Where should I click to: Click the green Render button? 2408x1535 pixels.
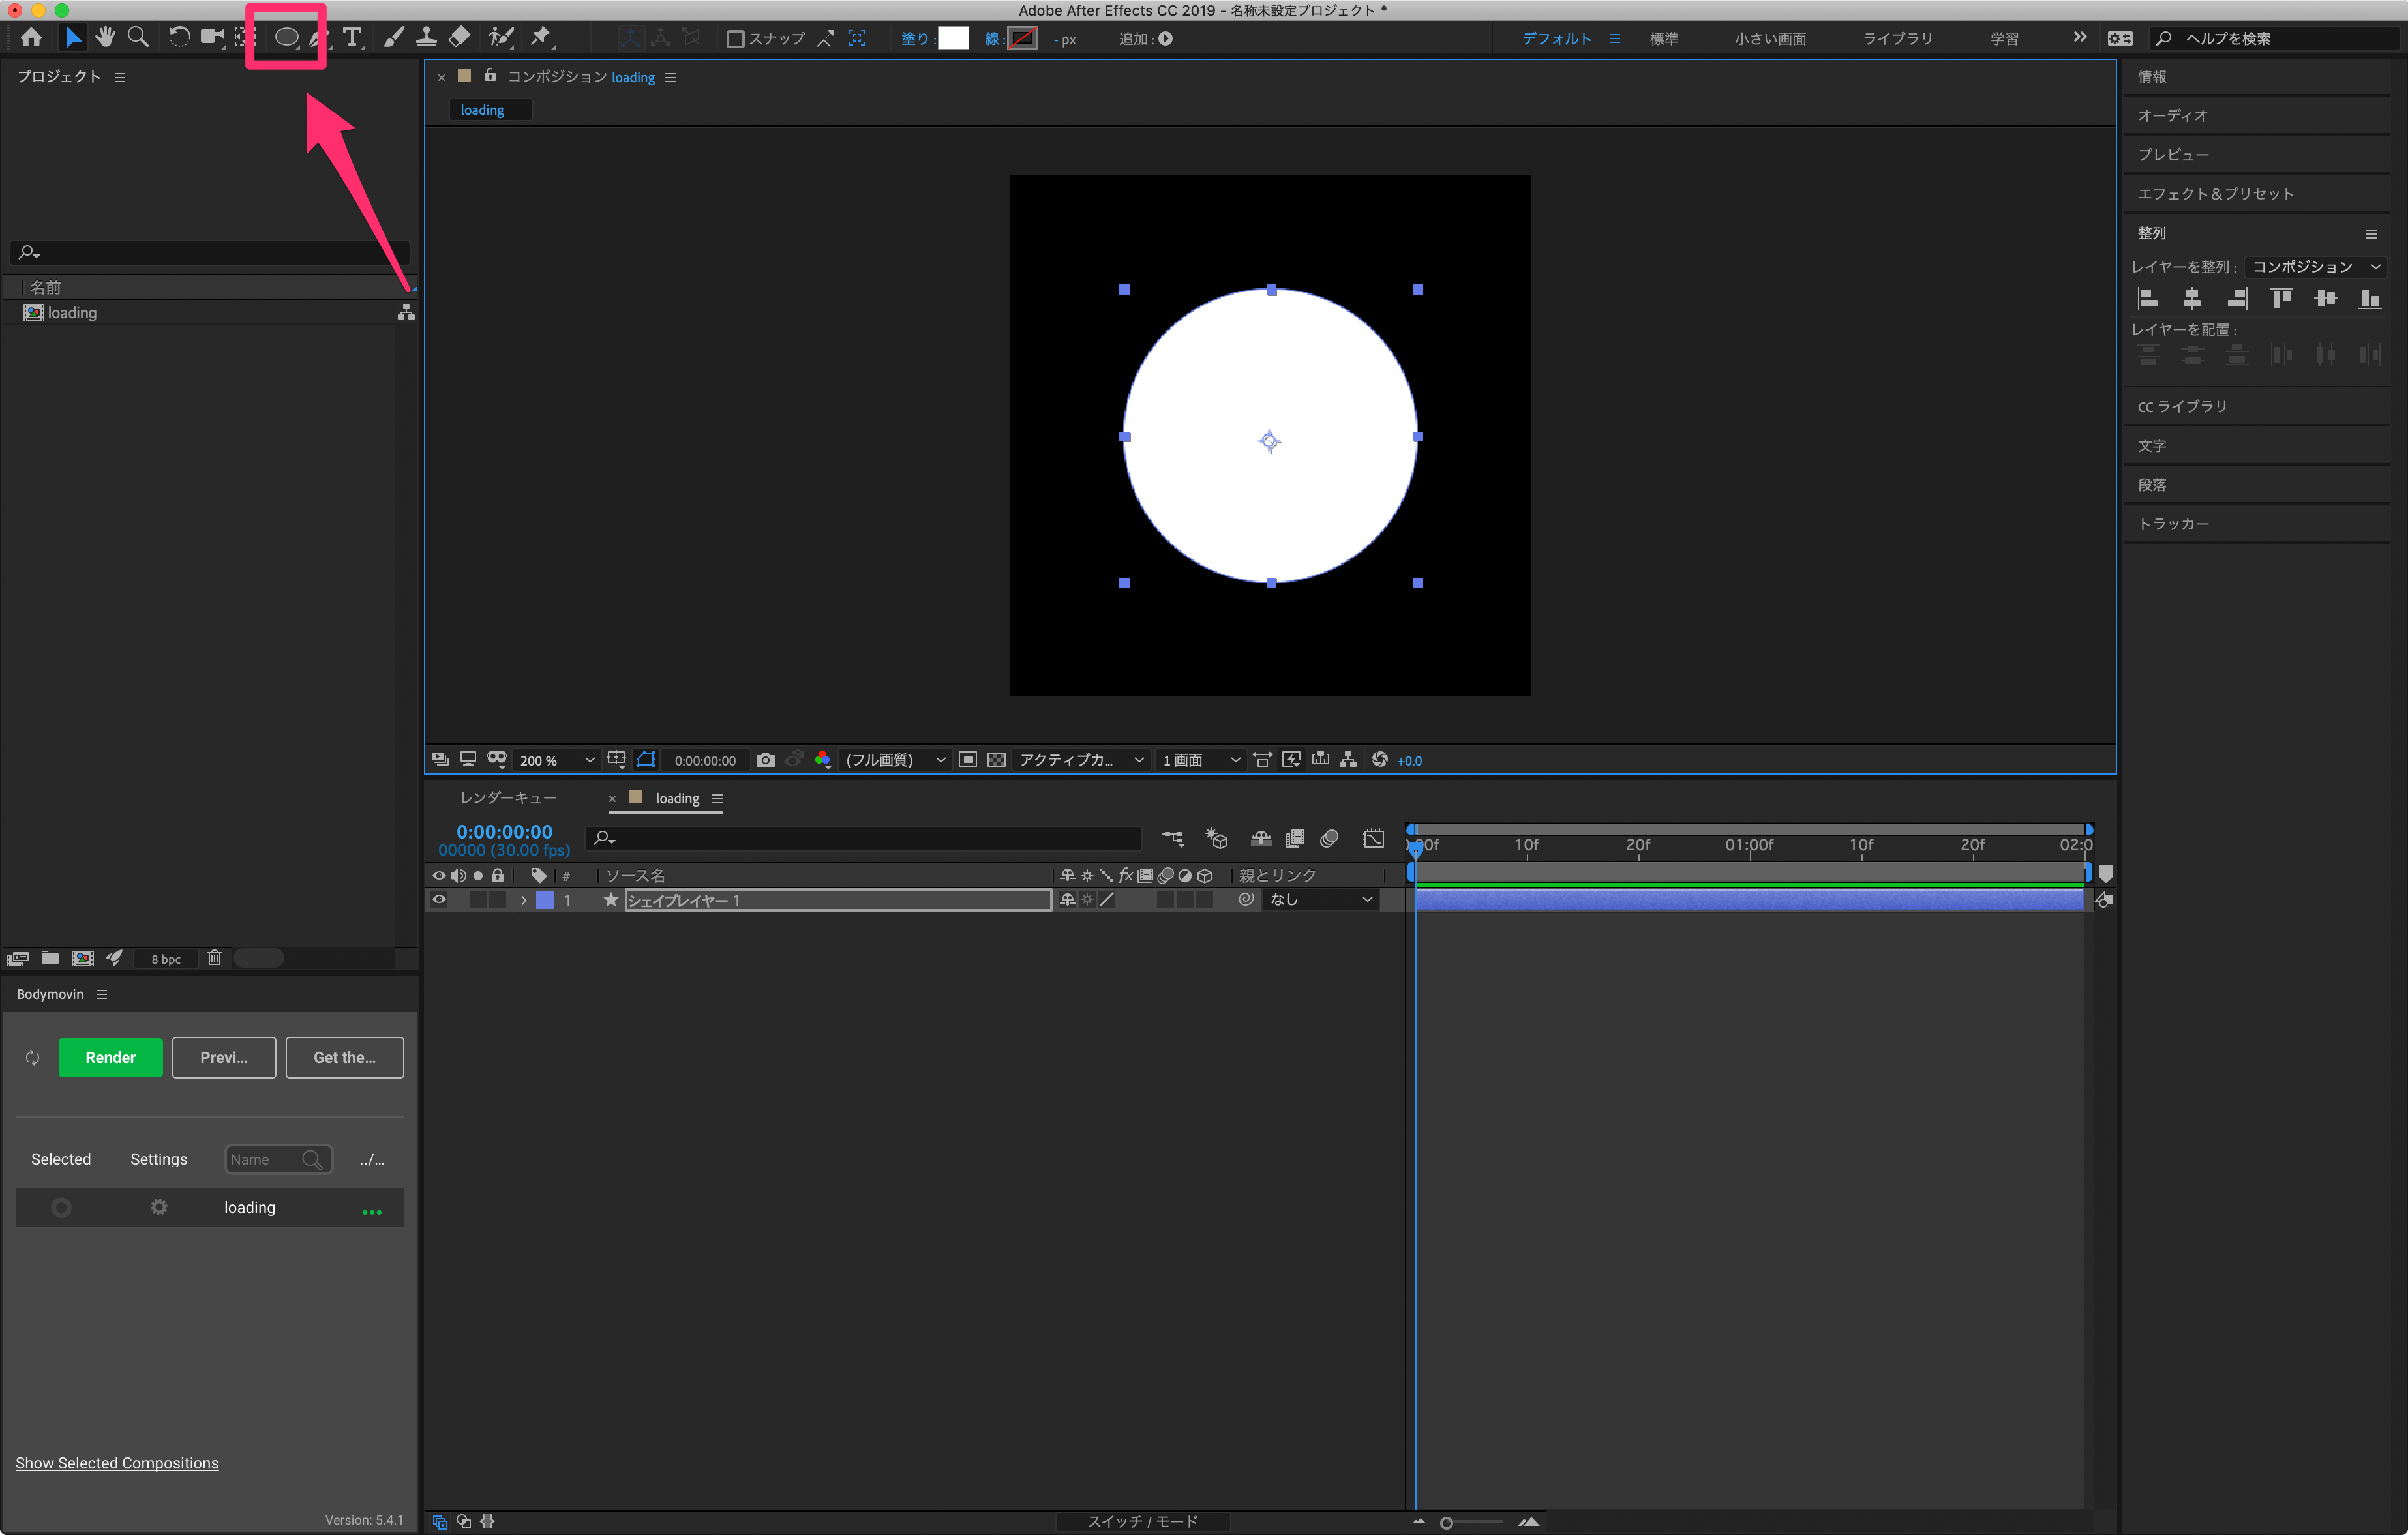(x=110, y=1057)
